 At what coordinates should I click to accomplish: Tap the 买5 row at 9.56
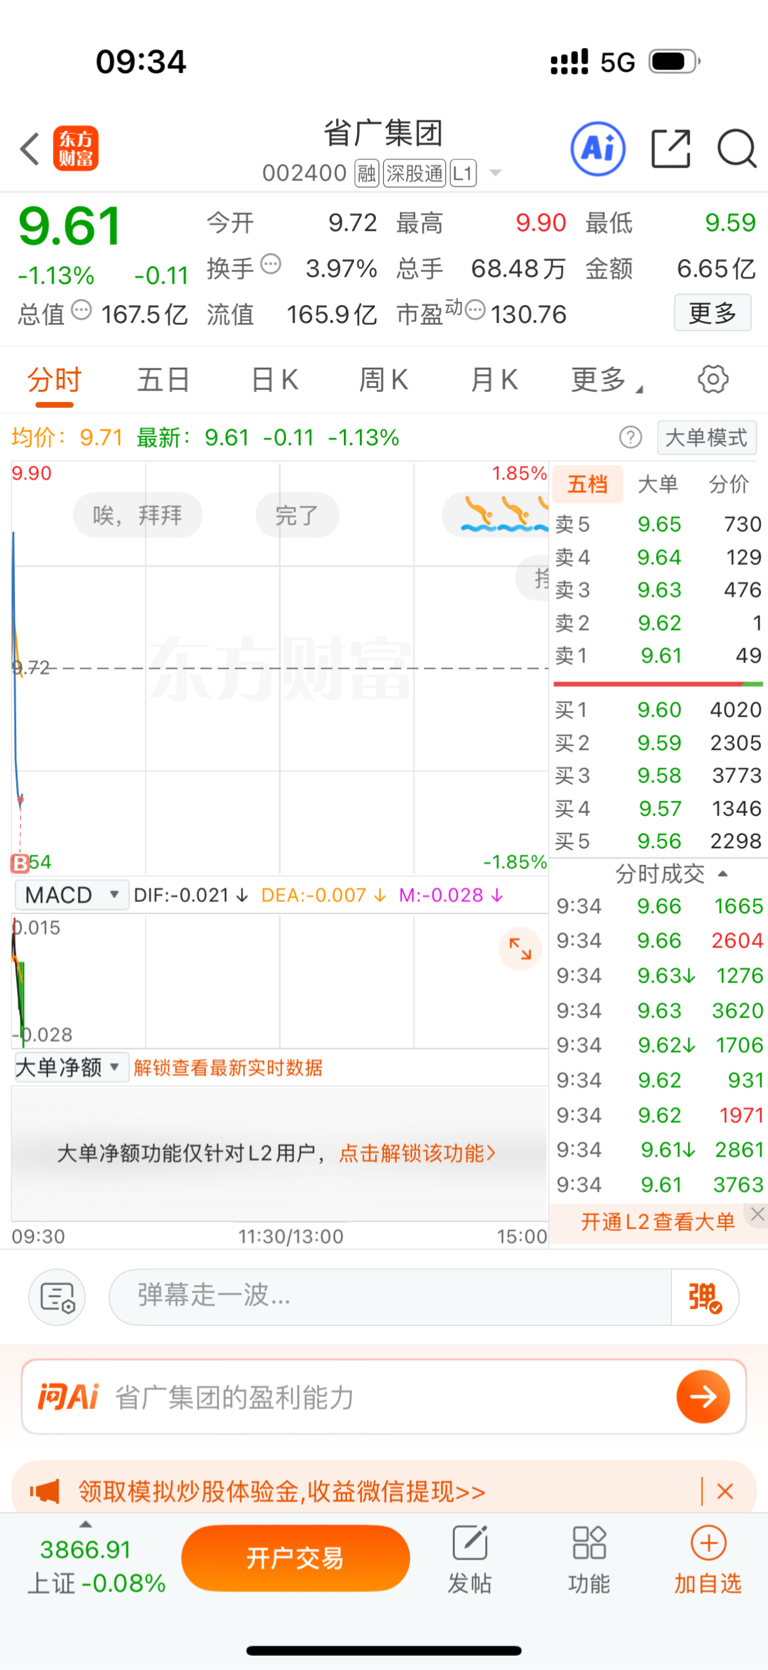tap(658, 842)
